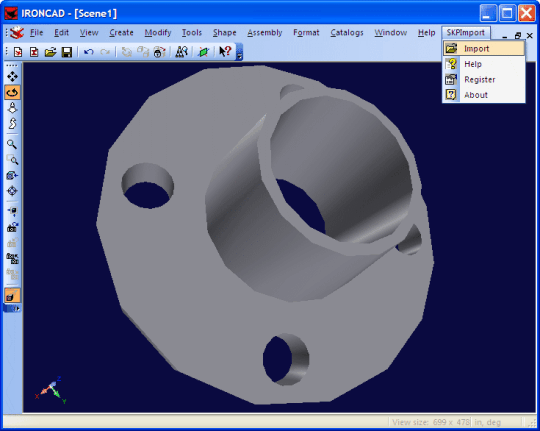Select the Dolly camera tool
Screen dimensions: 540x431
tap(12, 108)
